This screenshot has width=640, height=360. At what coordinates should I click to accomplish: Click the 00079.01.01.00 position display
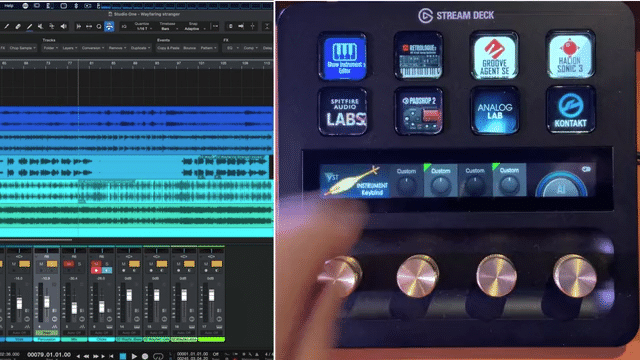tap(49, 355)
